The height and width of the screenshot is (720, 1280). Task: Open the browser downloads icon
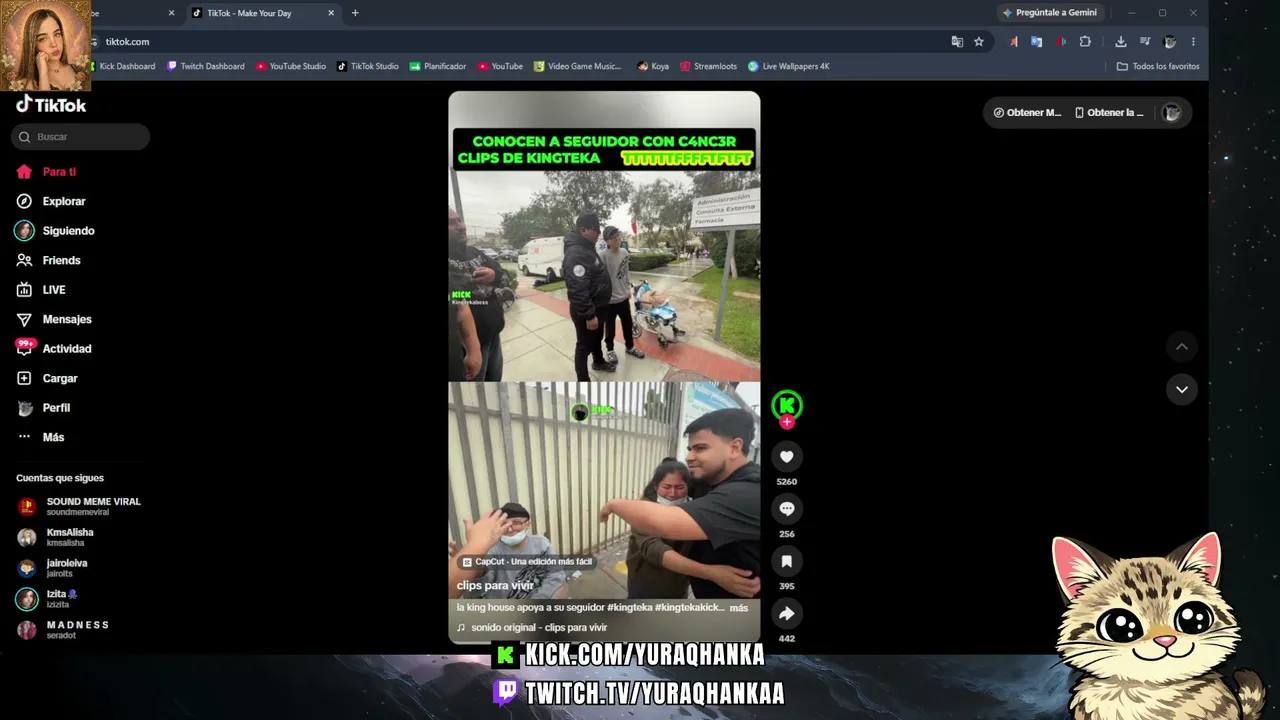coord(1121,42)
